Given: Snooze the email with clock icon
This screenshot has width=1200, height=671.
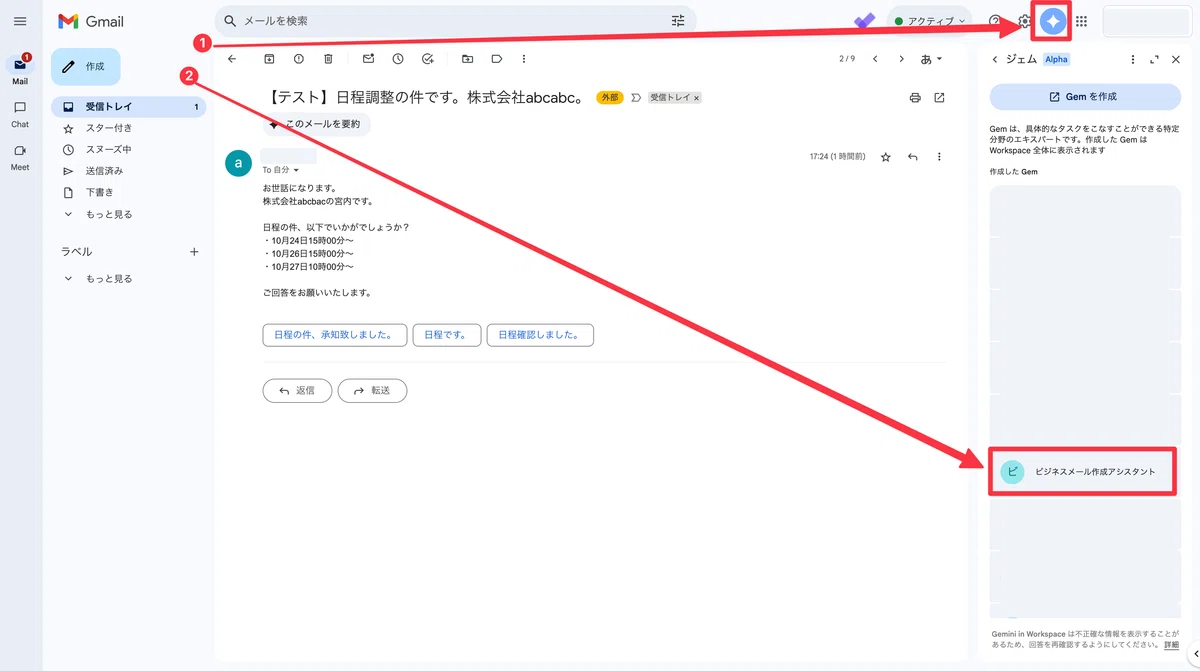Looking at the screenshot, I should coord(398,59).
